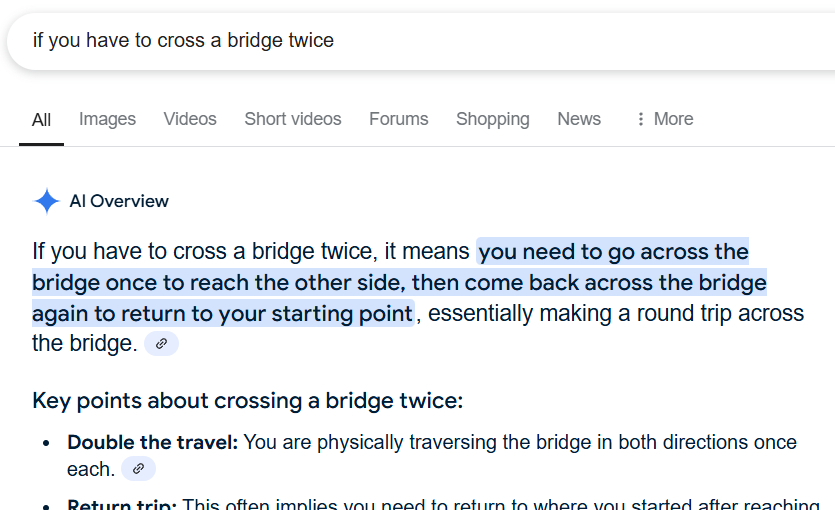Click the blue AI Overview sparkle icon
The image size is (835, 510).
coord(47,201)
